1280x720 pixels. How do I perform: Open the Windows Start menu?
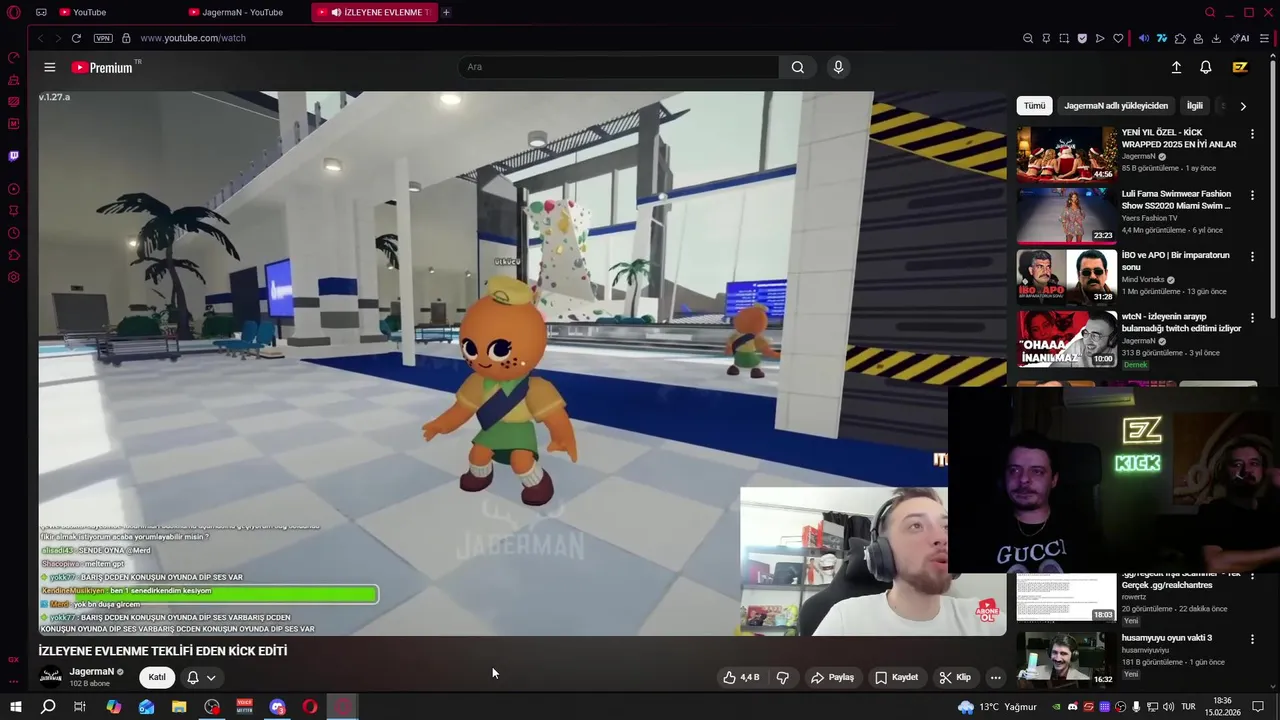point(16,707)
